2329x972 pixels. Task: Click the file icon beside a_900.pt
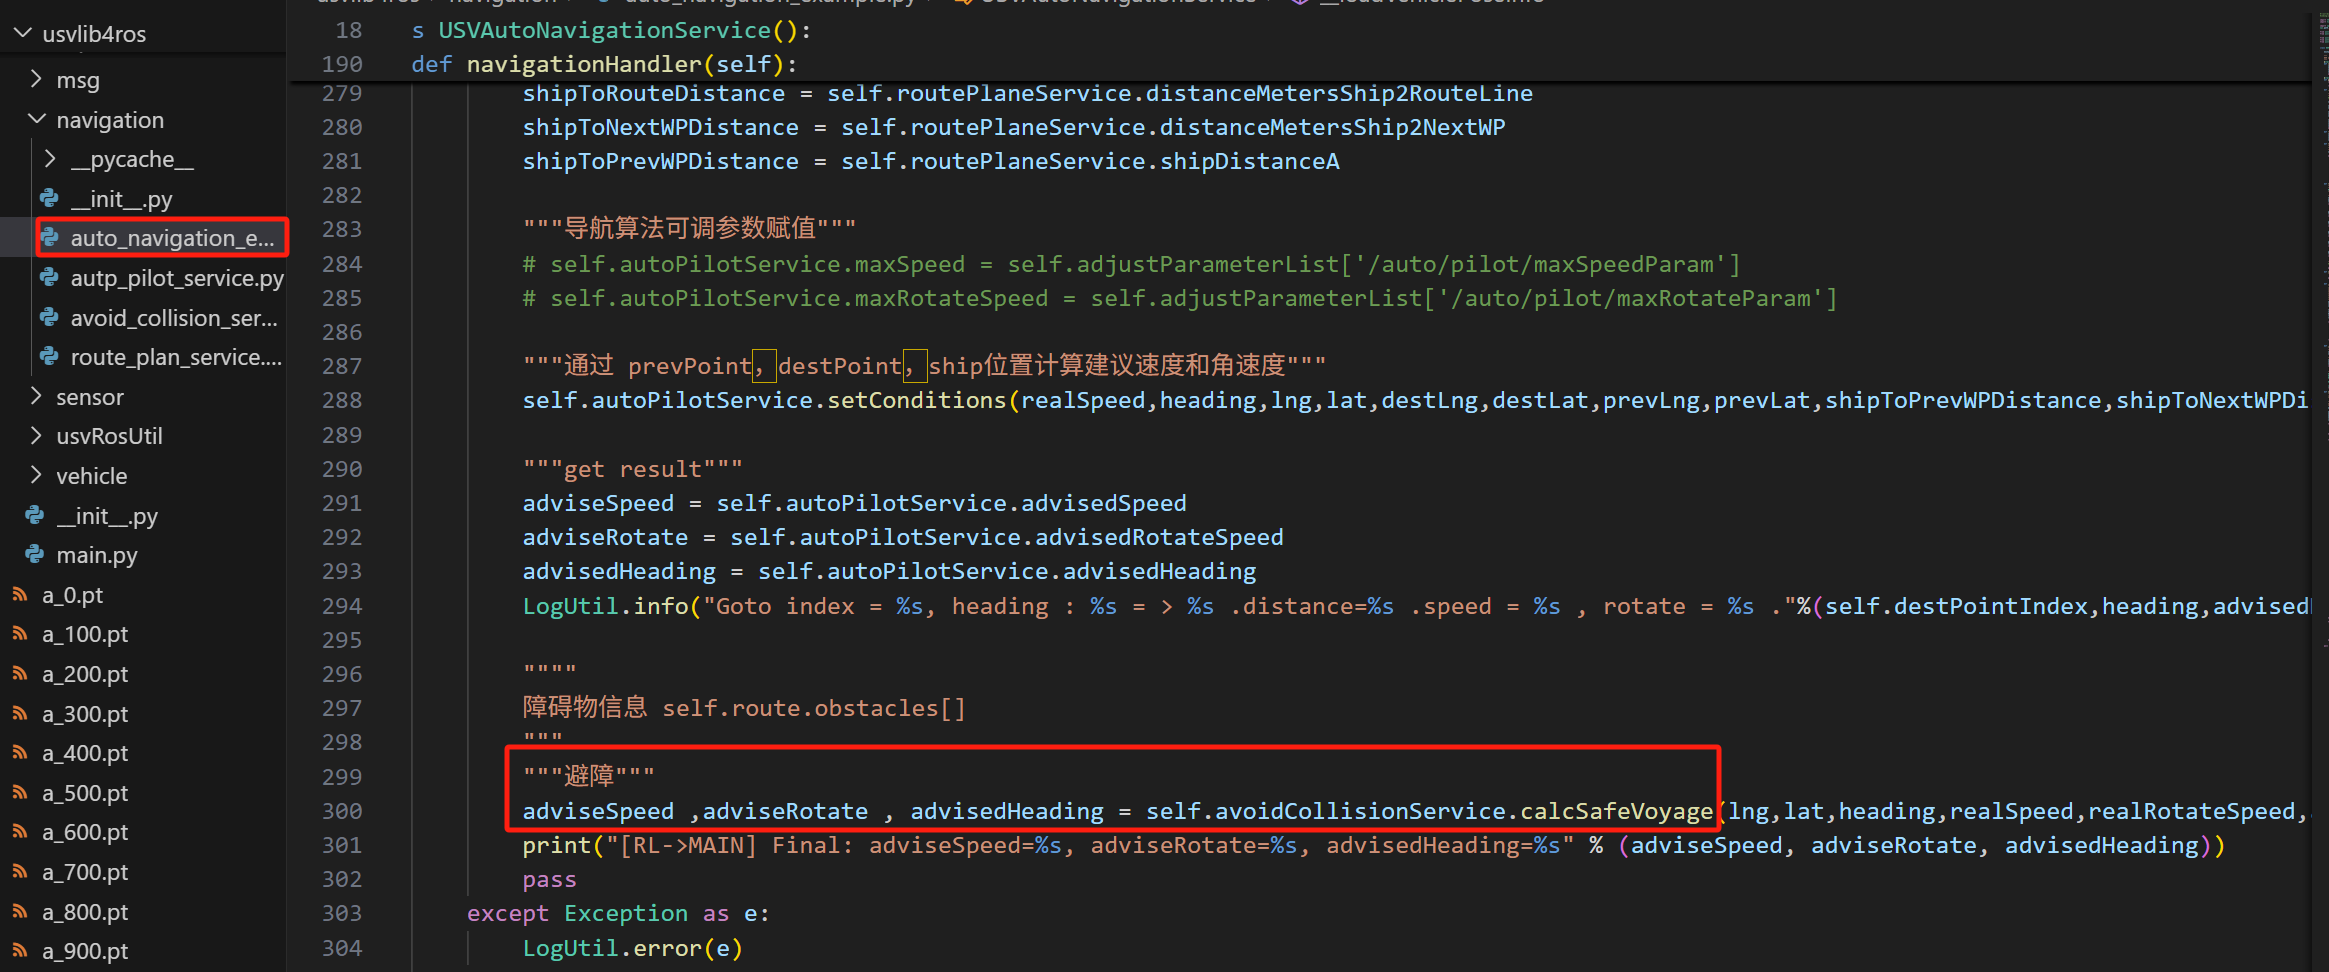(x=20, y=951)
